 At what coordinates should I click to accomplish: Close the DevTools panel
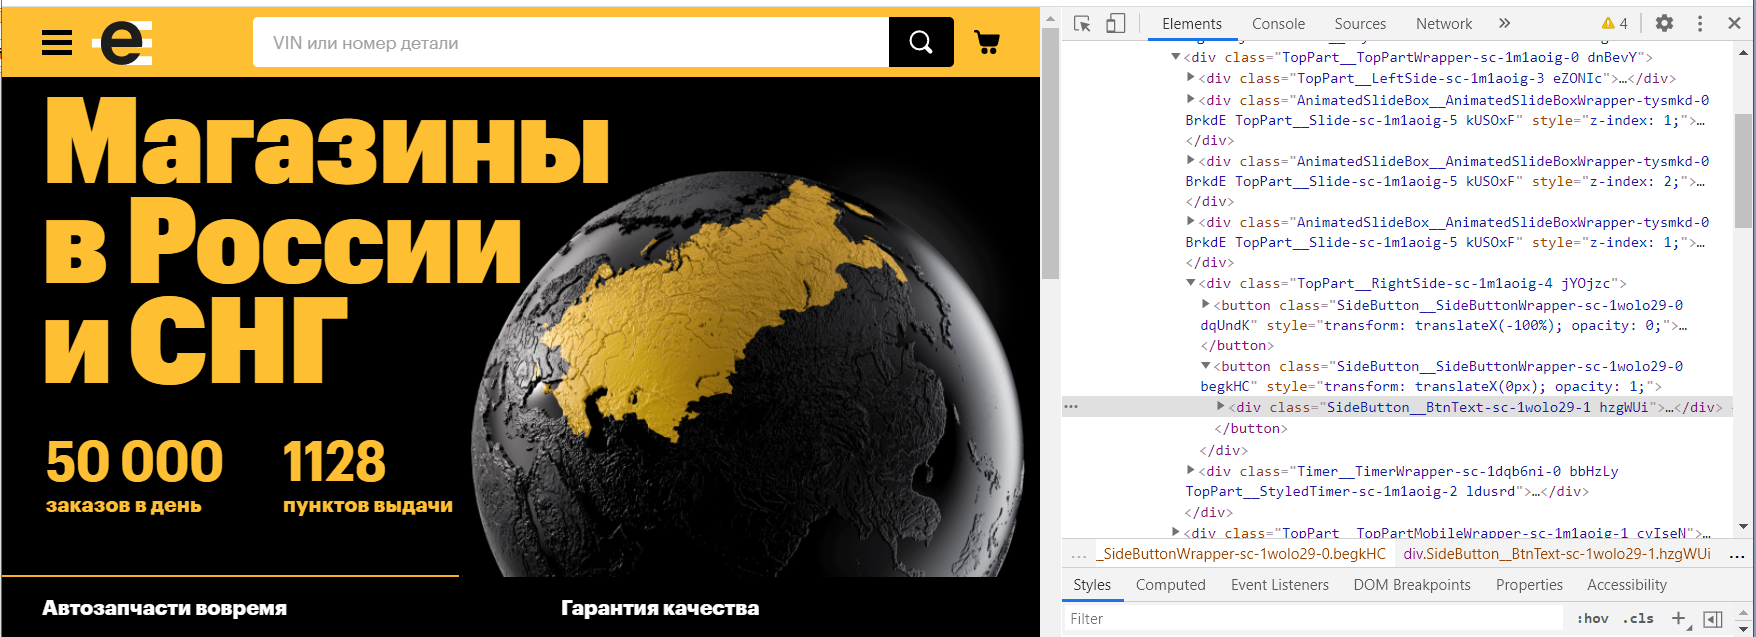point(1735,23)
